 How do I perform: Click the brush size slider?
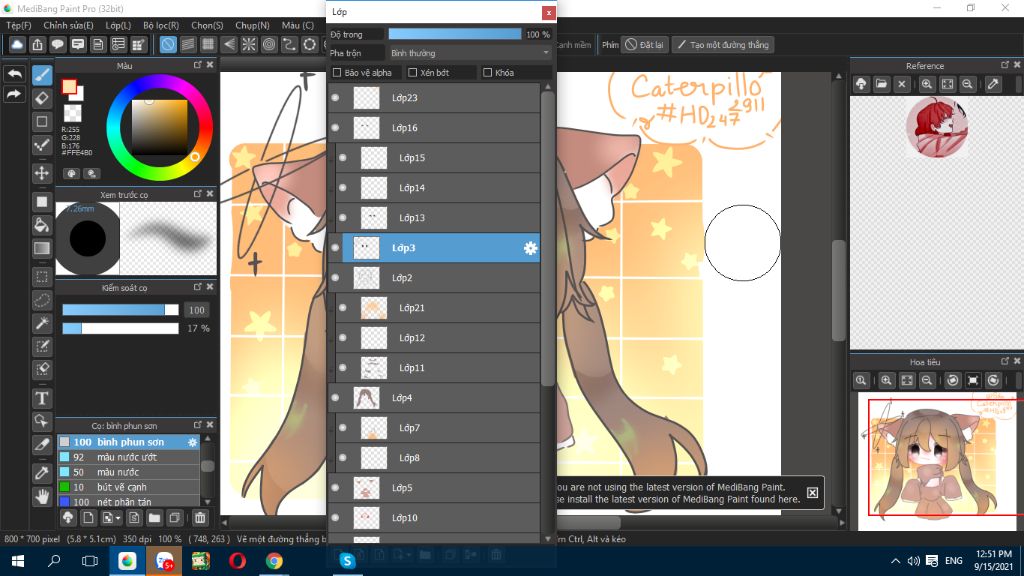[120, 310]
